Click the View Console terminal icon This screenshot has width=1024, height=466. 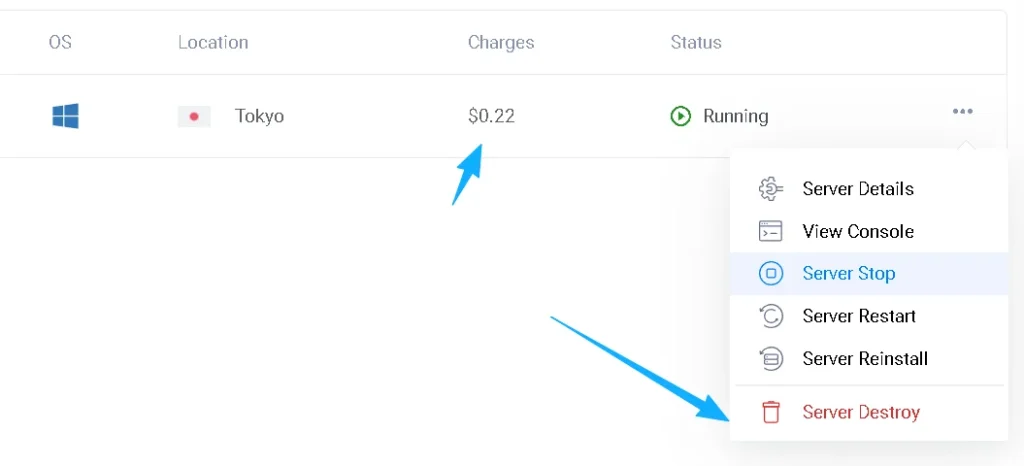[x=770, y=231]
